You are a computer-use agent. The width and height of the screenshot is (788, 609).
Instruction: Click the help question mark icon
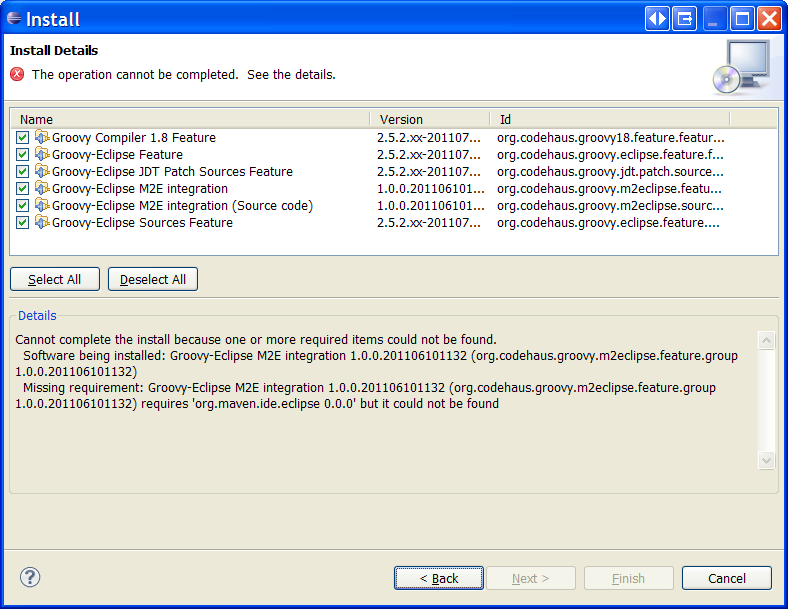[x=30, y=577]
